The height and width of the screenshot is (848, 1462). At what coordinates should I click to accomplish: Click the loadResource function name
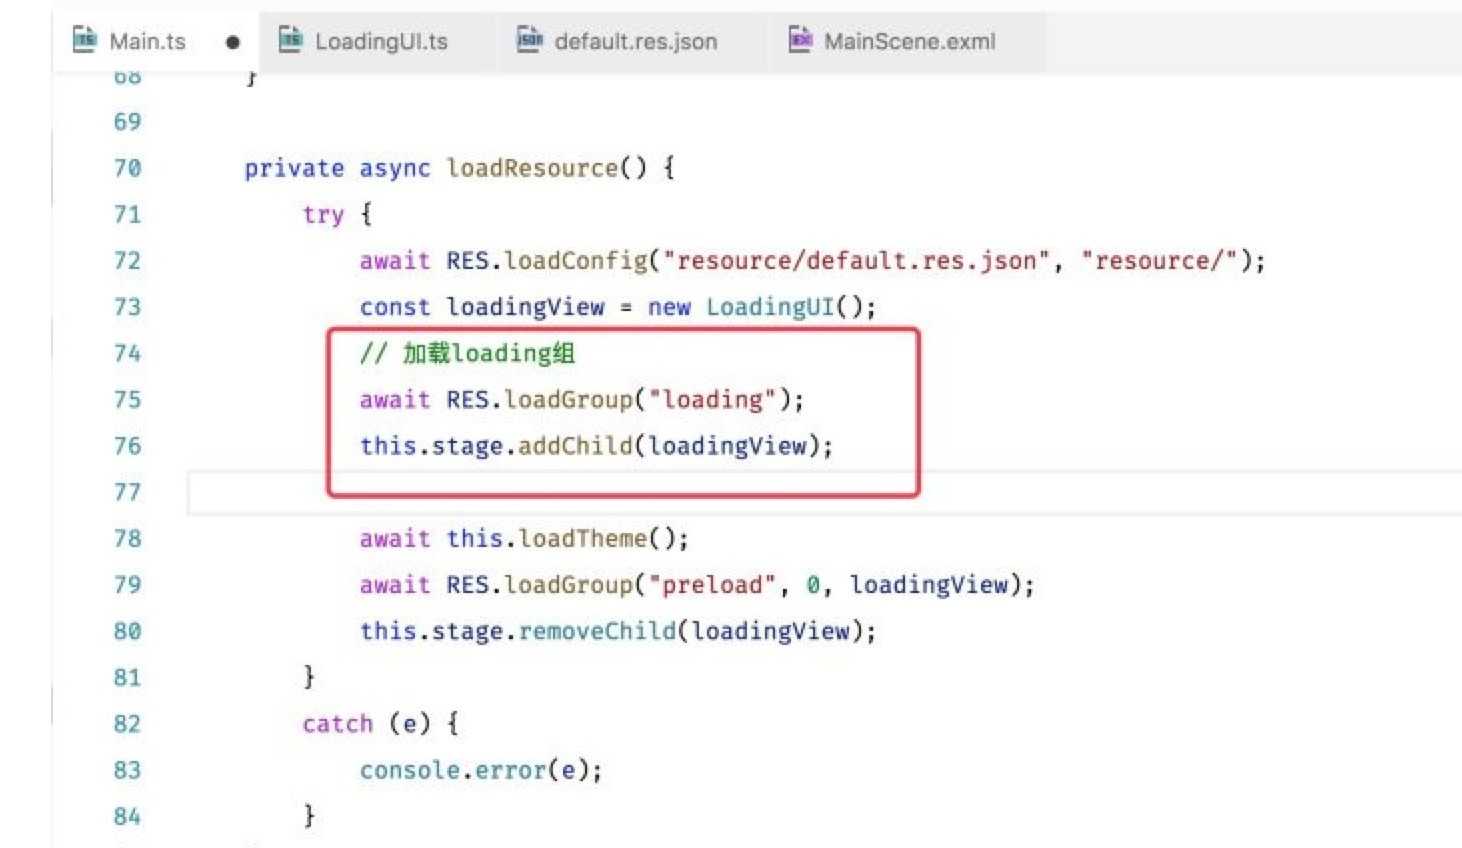pos(532,168)
